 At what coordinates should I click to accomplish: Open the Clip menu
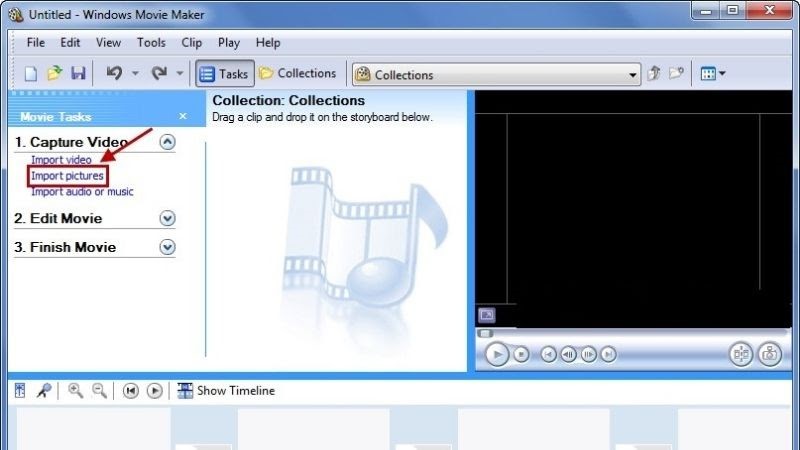pyautogui.click(x=191, y=43)
